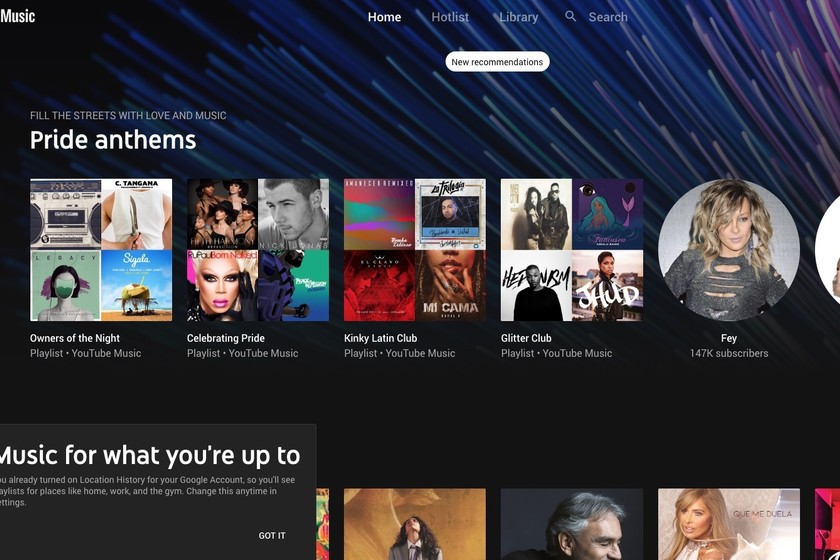Click the Kinky Latin Club title
The width and height of the screenshot is (840, 560).
(380, 338)
